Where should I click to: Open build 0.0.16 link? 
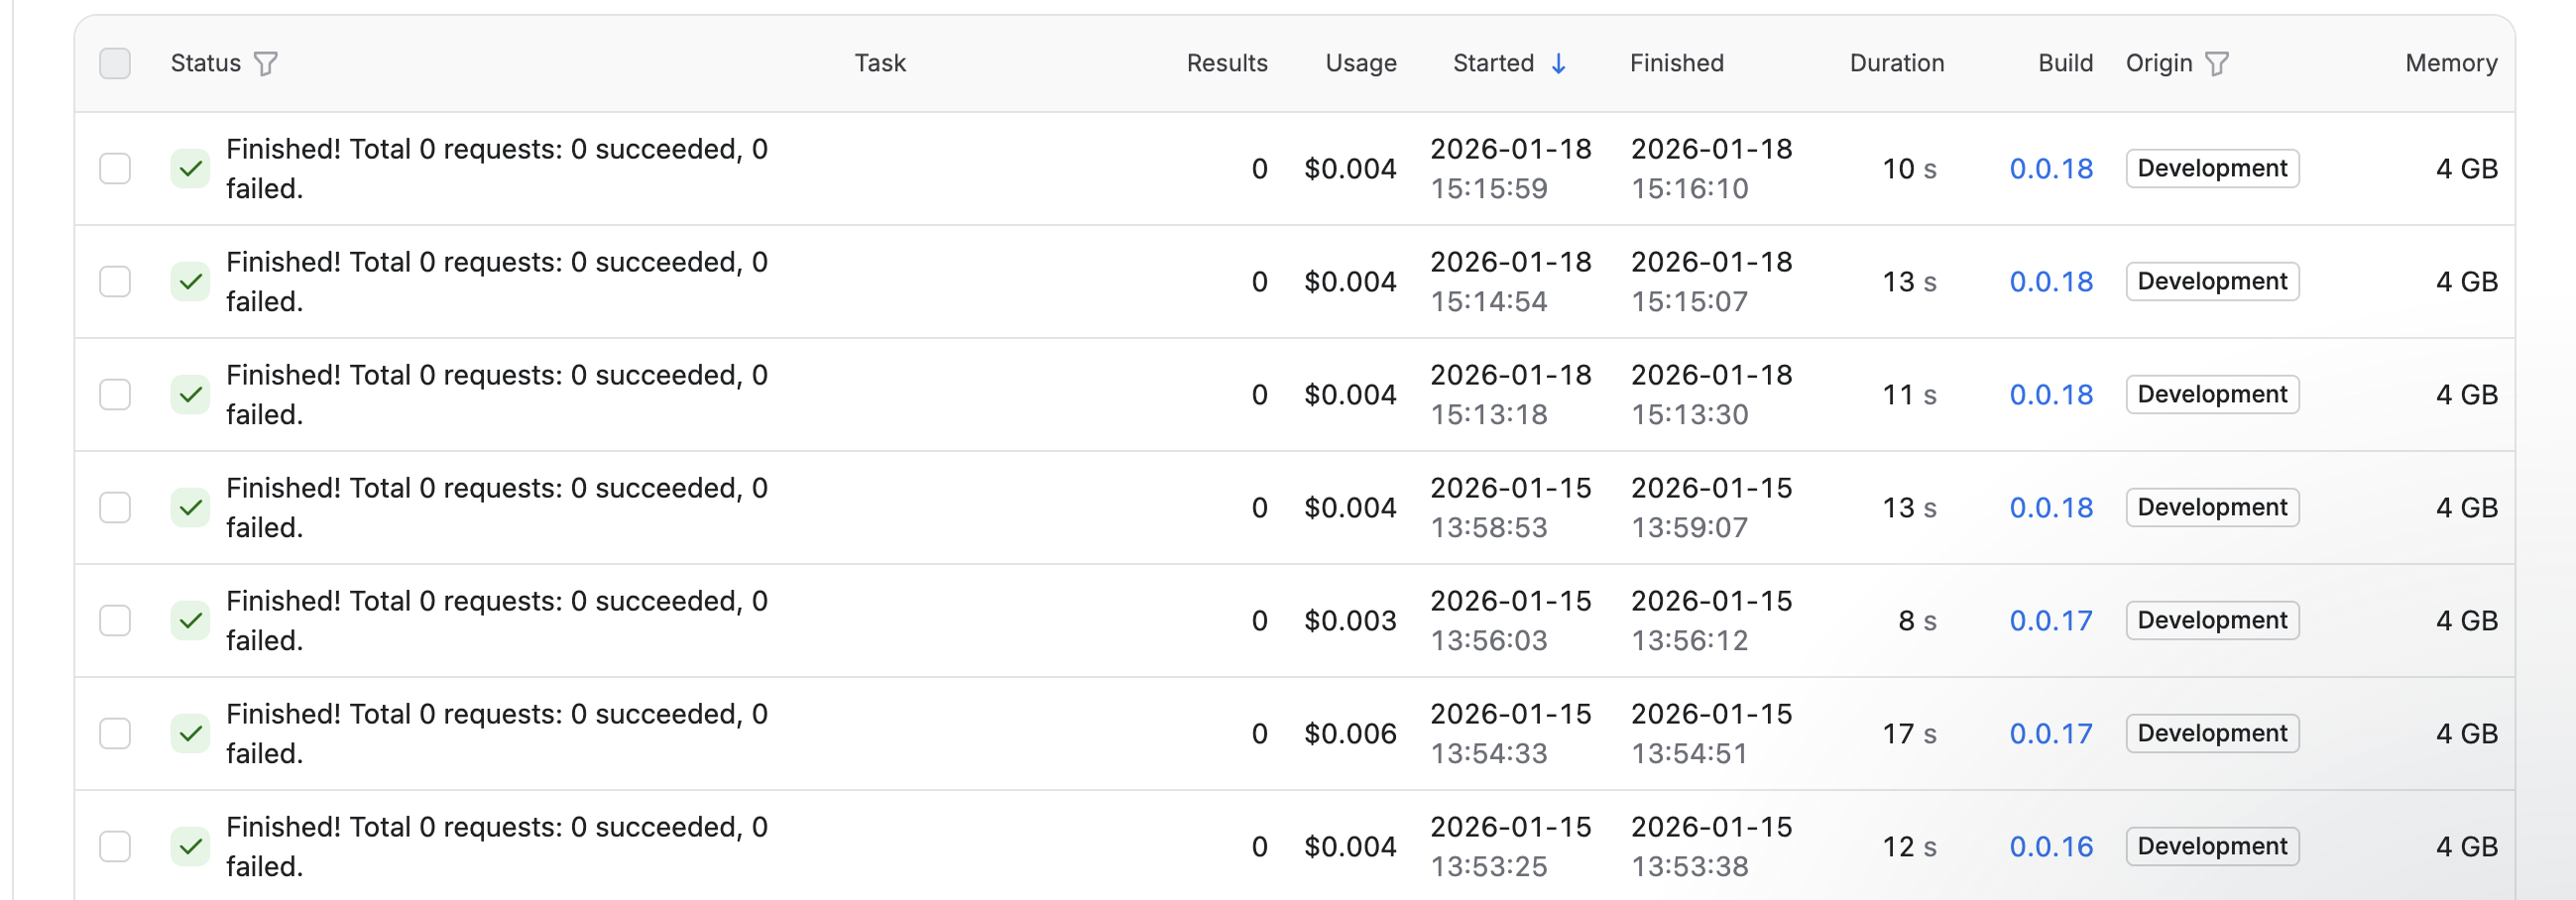(2050, 847)
